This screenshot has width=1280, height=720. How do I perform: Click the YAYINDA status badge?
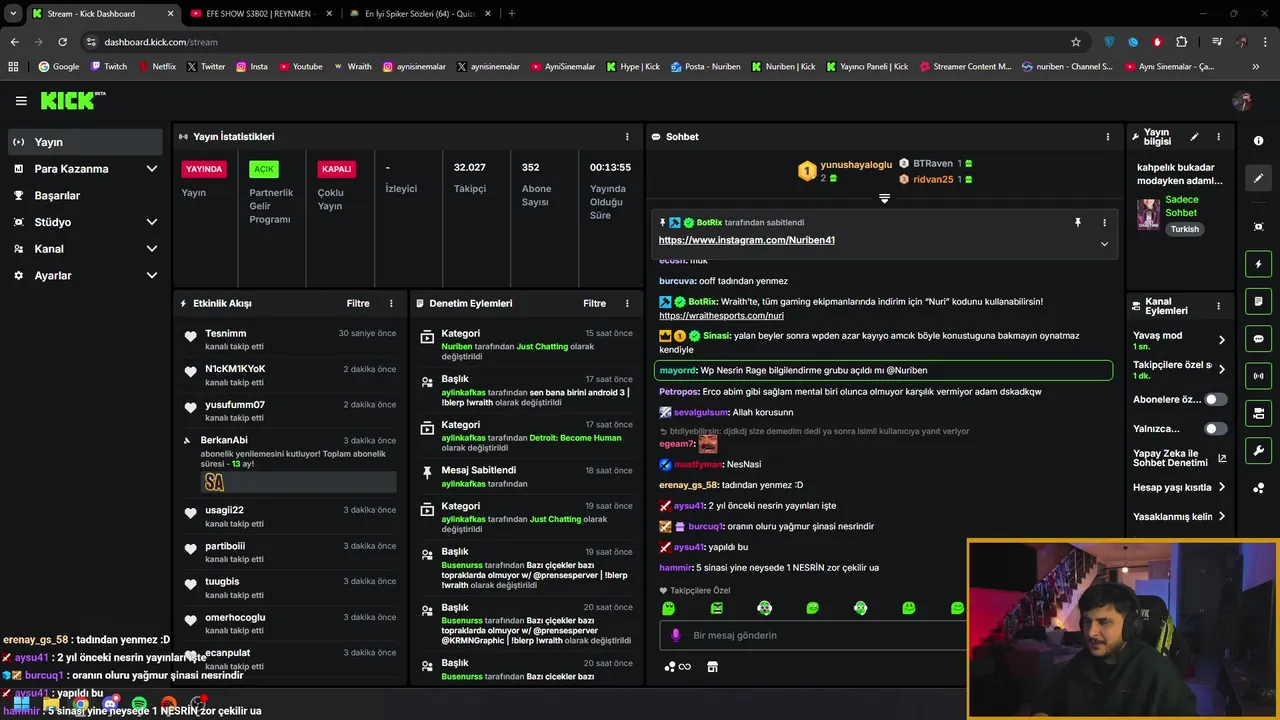[x=204, y=169]
